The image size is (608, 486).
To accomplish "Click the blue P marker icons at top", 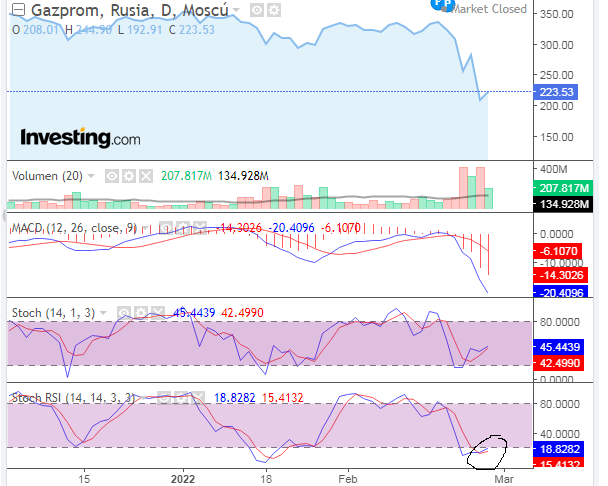I will coord(442,5).
